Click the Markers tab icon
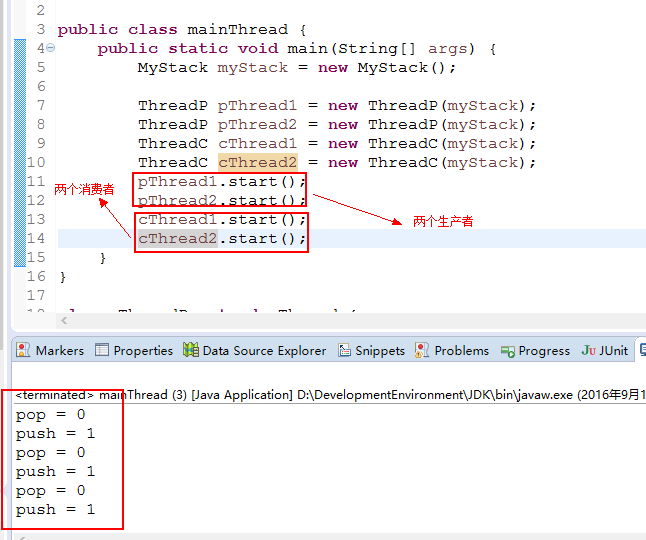 (x=23, y=350)
